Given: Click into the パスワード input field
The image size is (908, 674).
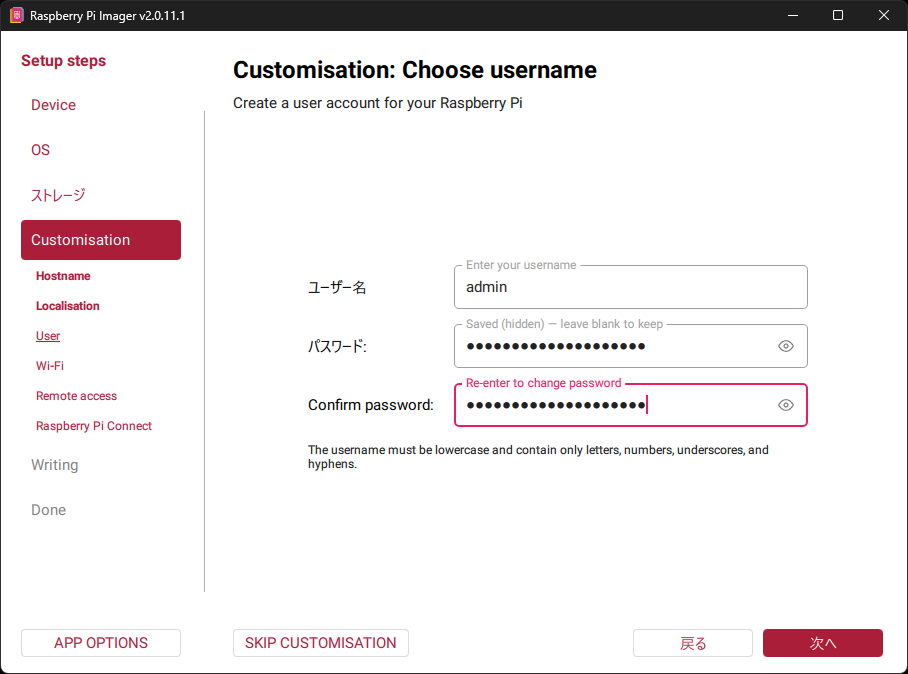Looking at the screenshot, I should (x=631, y=346).
